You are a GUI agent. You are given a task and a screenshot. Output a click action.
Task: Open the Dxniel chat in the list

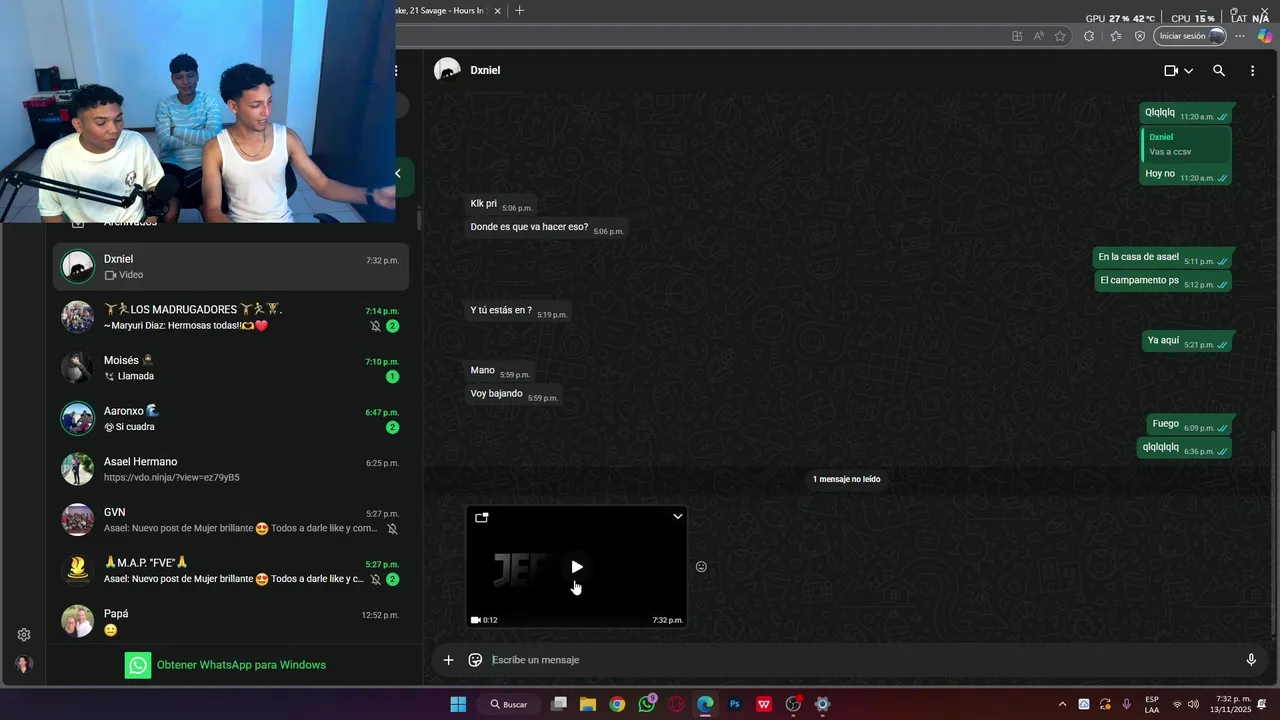[x=231, y=267]
